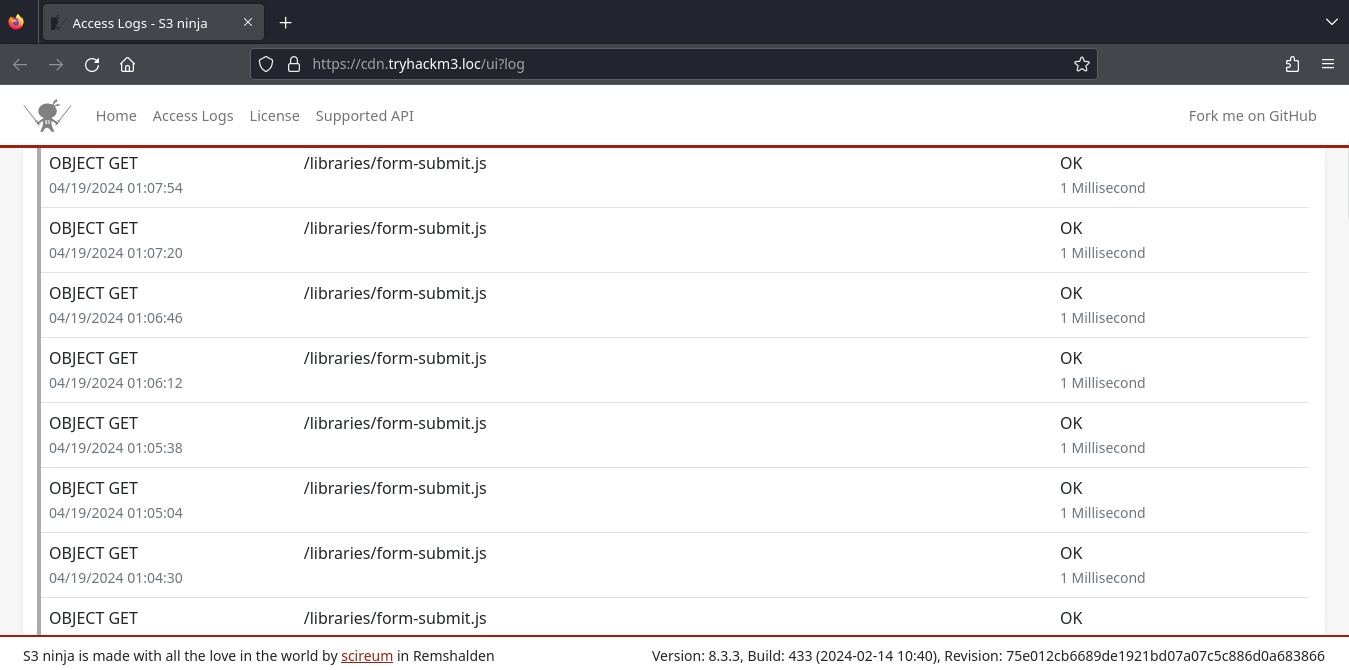Open the License page

pyautogui.click(x=274, y=116)
